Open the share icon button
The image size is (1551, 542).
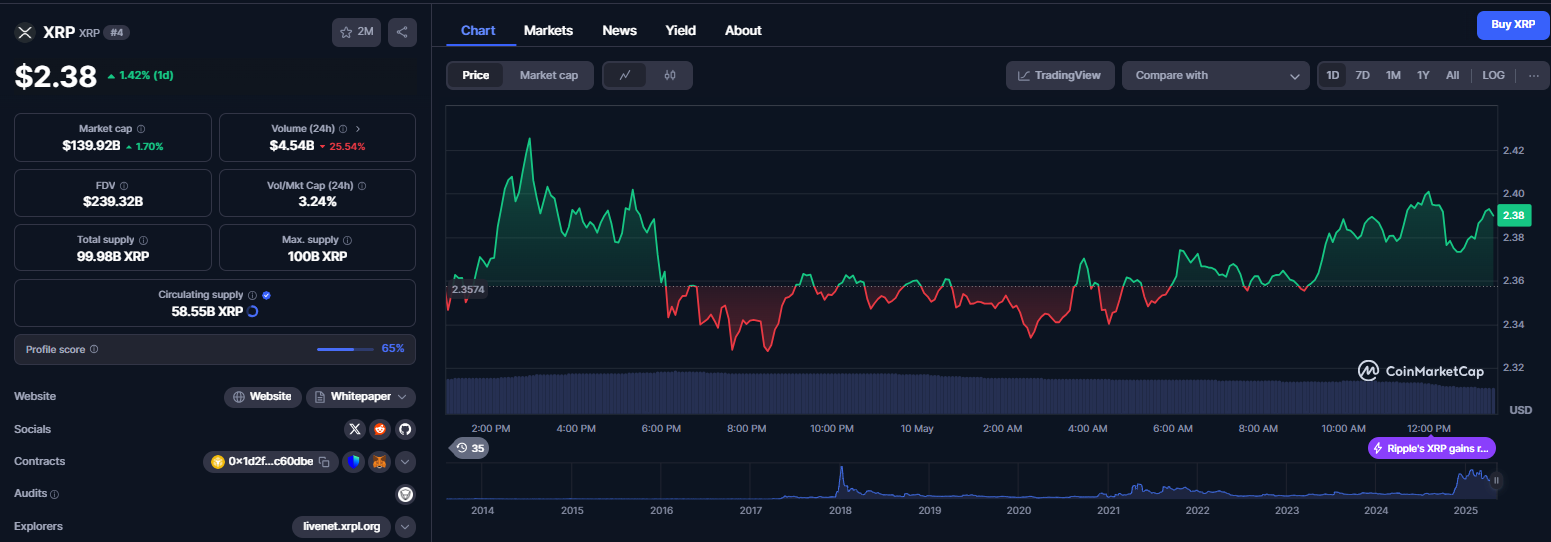point(402,32)
